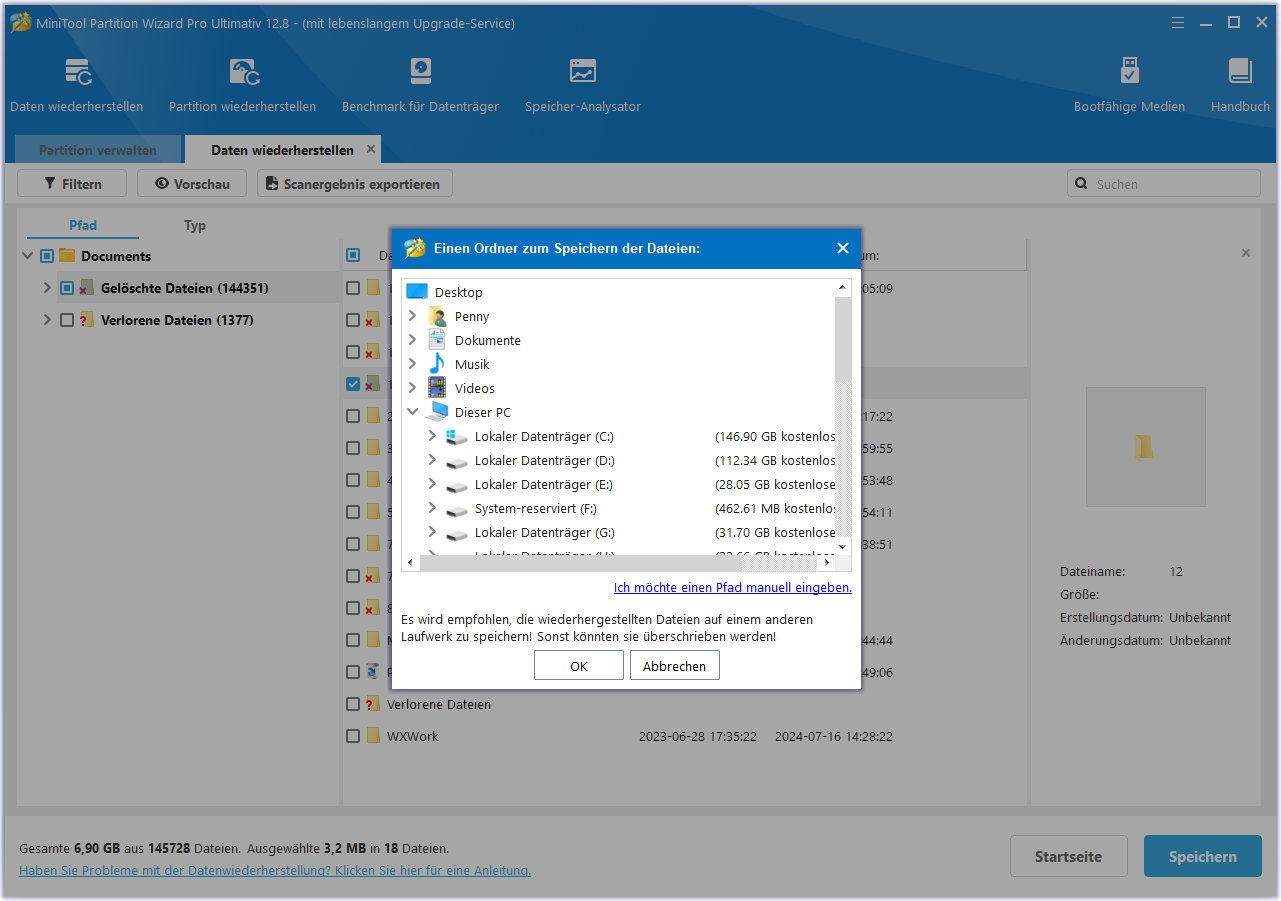Collapse the Documents tree node
This screenshot has width=1281, height=901.
(27, 256)
